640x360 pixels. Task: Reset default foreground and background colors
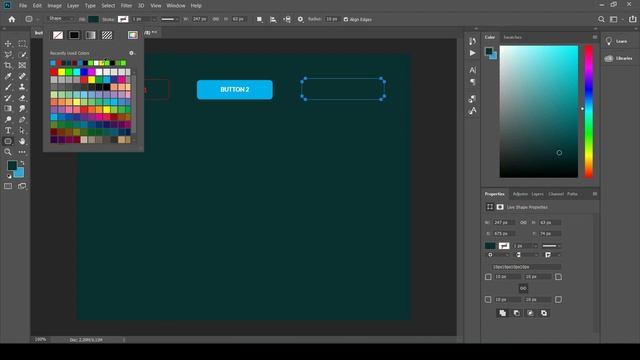coord(9,176)
